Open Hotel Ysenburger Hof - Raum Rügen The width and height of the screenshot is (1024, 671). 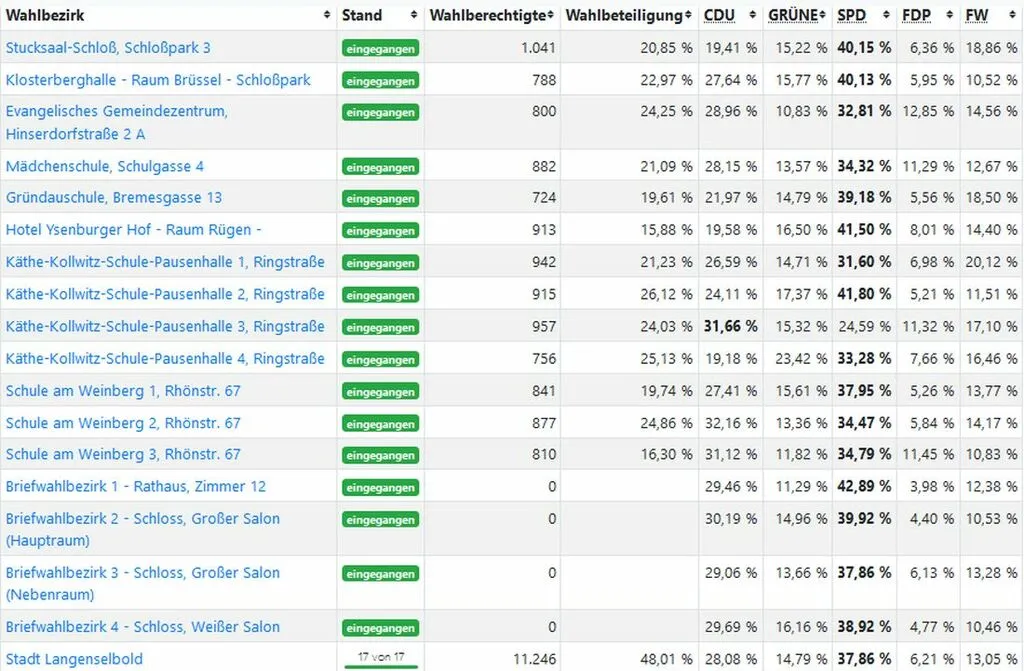point(133,230)
